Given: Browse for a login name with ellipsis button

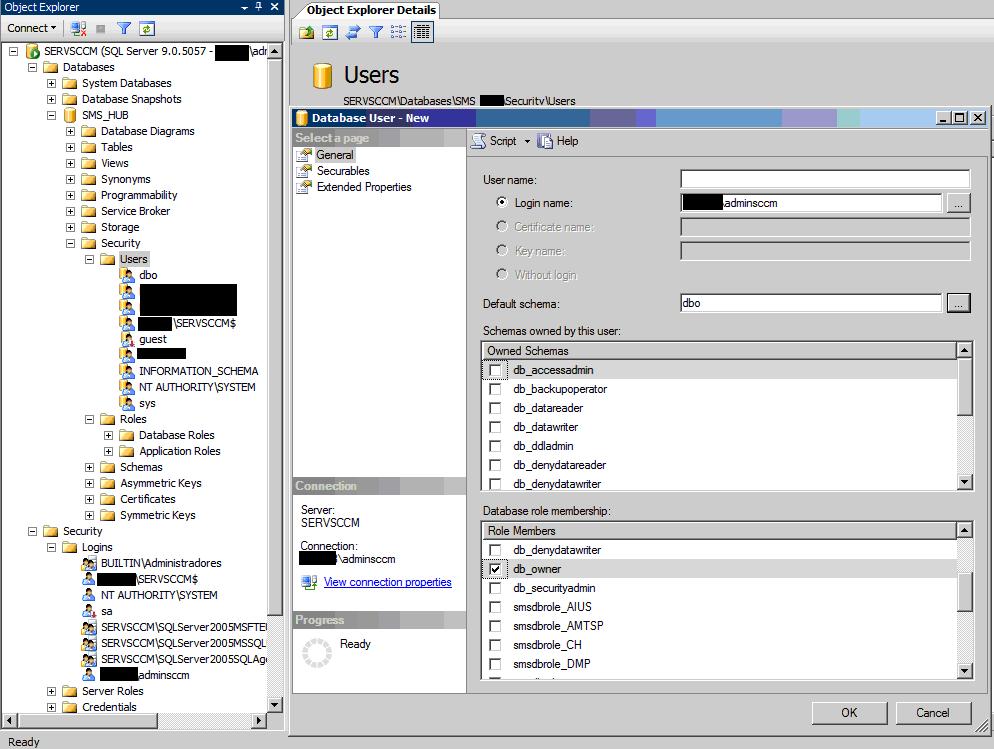Looking at the screenshot, I should click(x=958, y=203).
